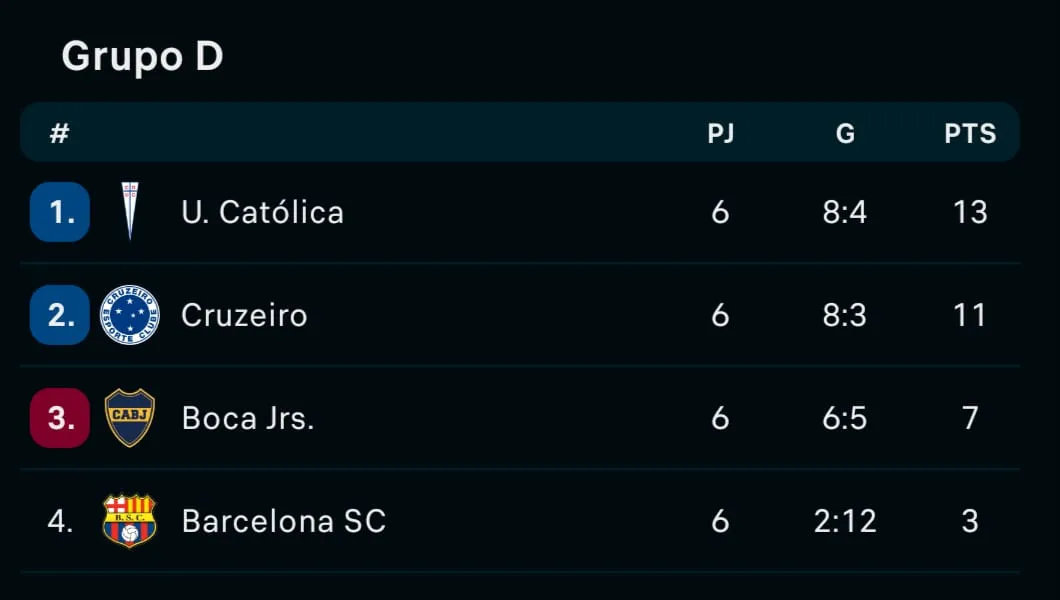
Task: Click the position 4 number
Action: click(60, 521)
